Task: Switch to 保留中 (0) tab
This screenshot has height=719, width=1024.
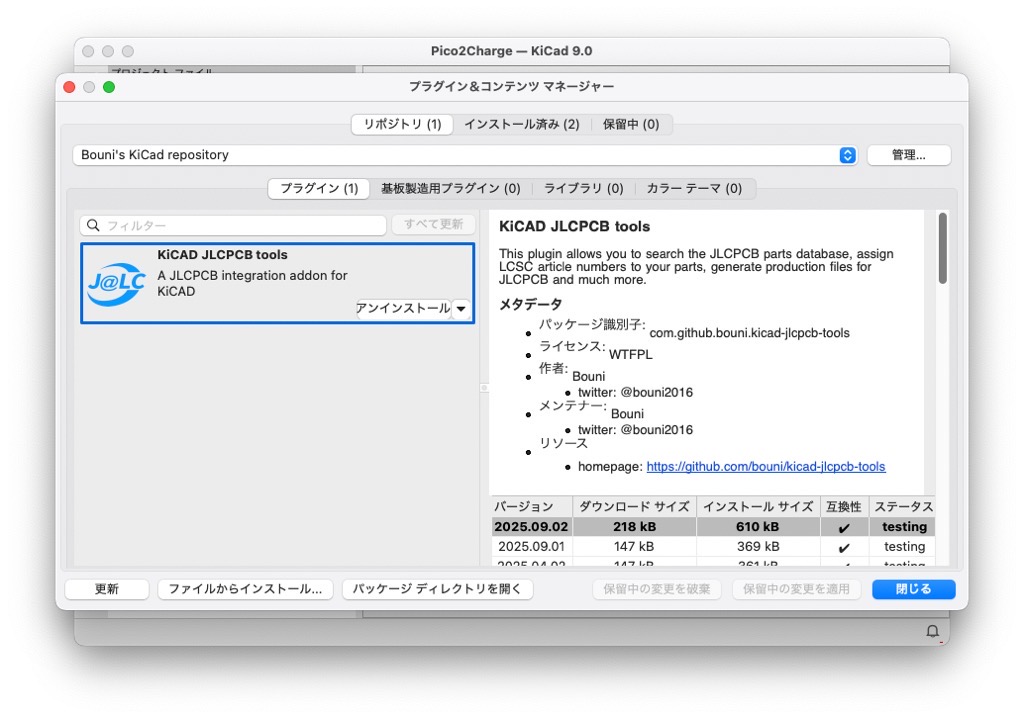Action: coord(631,124)
